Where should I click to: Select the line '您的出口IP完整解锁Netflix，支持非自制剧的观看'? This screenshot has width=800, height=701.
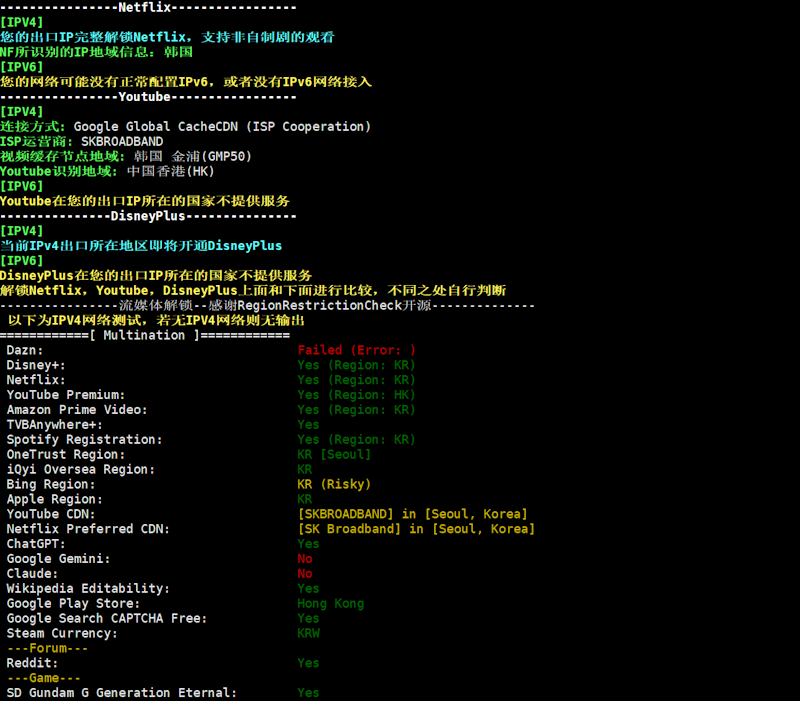167,37
